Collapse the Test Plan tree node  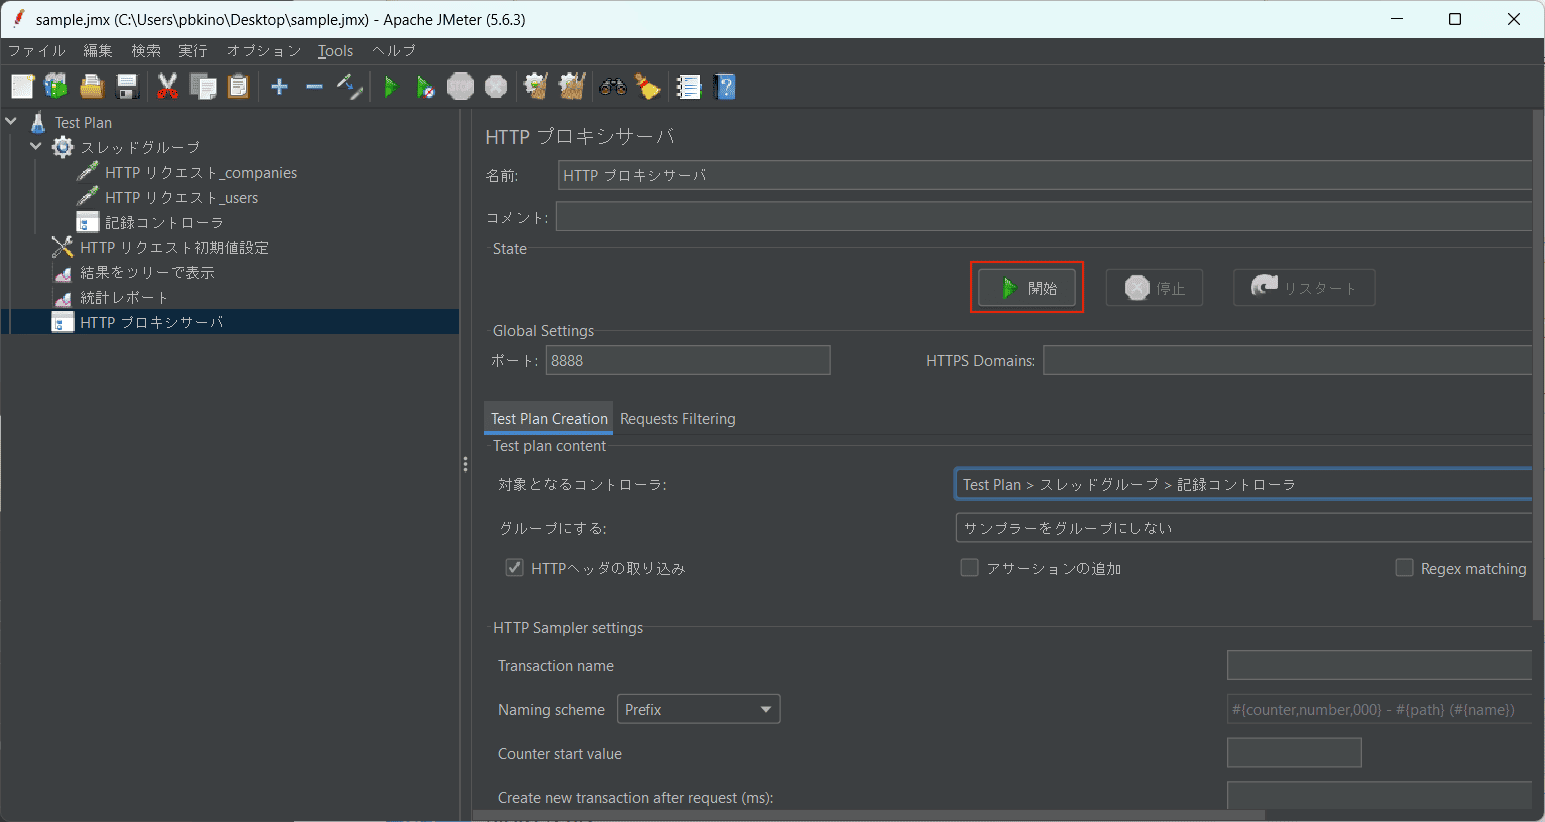coord(11,121)
